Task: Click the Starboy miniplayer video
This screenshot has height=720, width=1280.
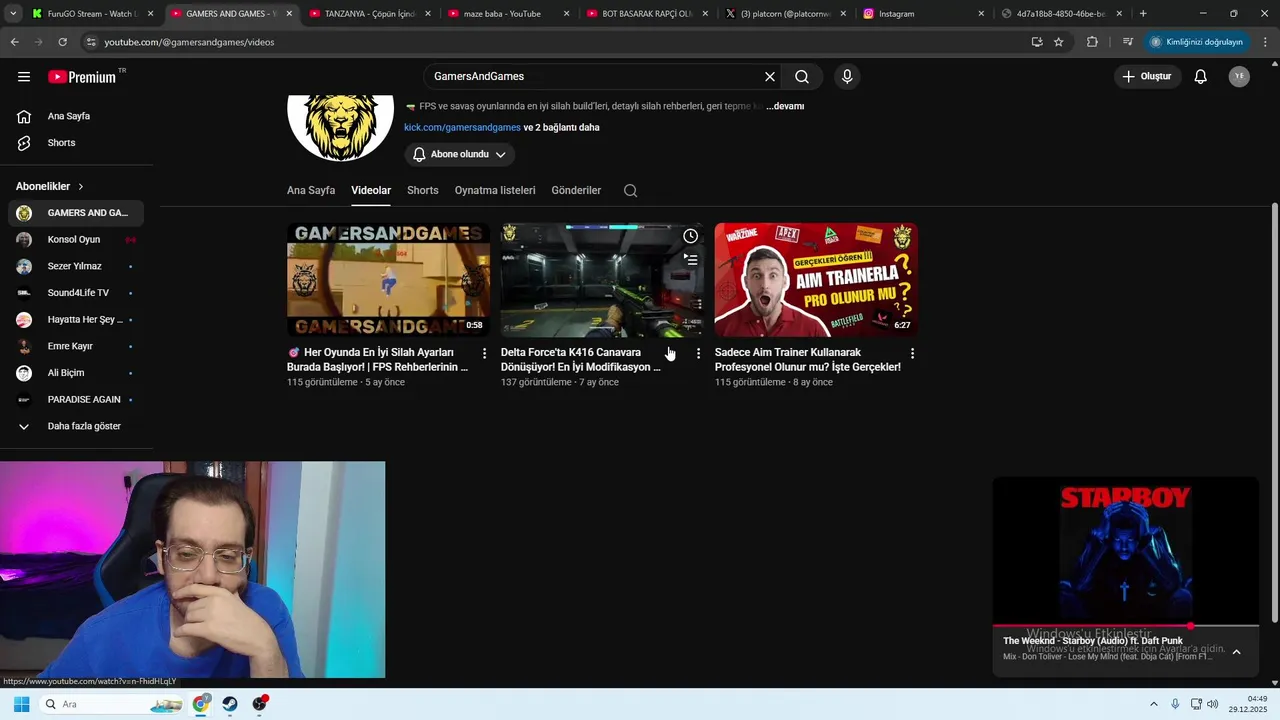Action: click(1125, 551)
